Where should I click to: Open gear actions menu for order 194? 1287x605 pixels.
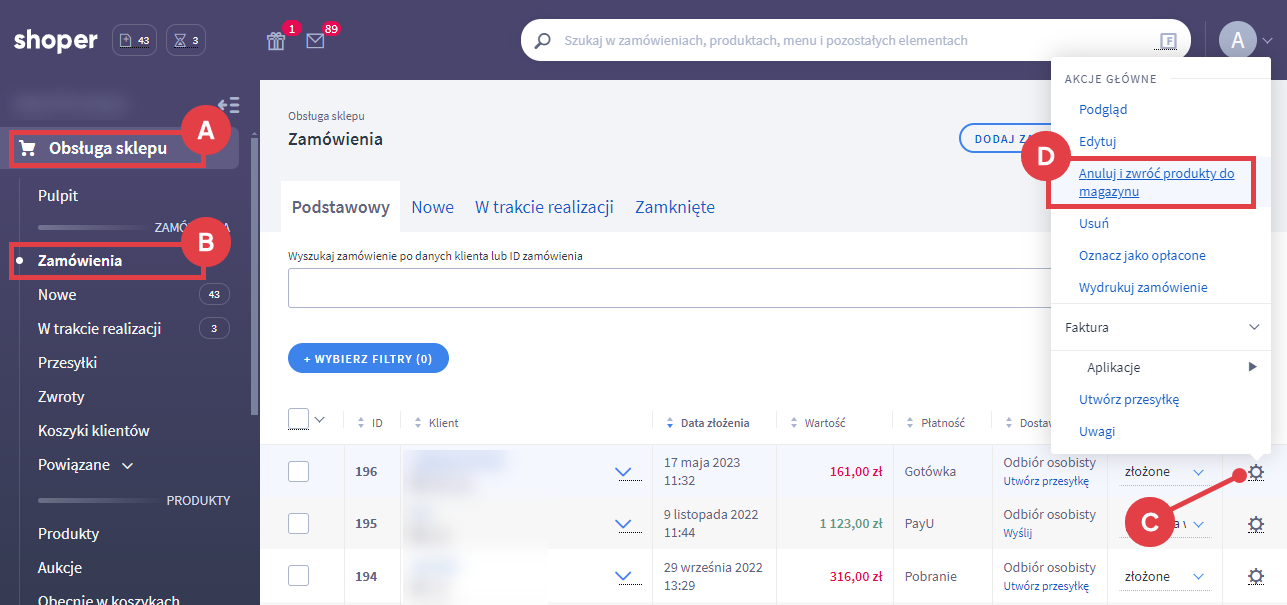pos(1256,576)
